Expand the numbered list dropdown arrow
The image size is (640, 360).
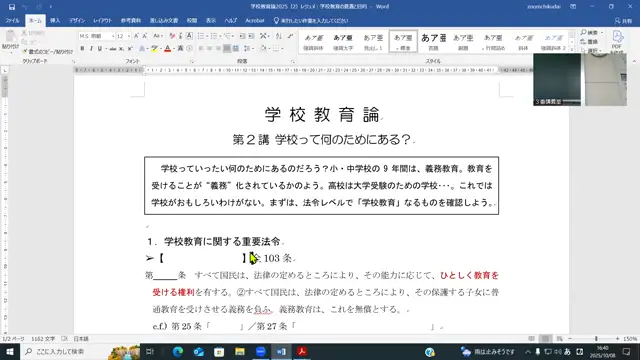(220, 36)
